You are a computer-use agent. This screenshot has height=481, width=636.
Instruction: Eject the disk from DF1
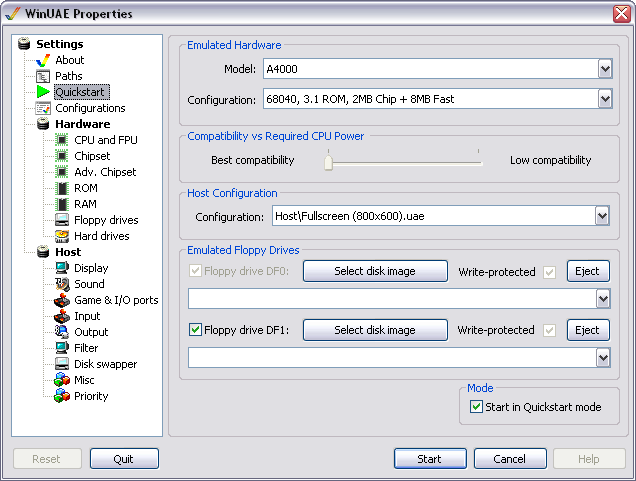588,330
